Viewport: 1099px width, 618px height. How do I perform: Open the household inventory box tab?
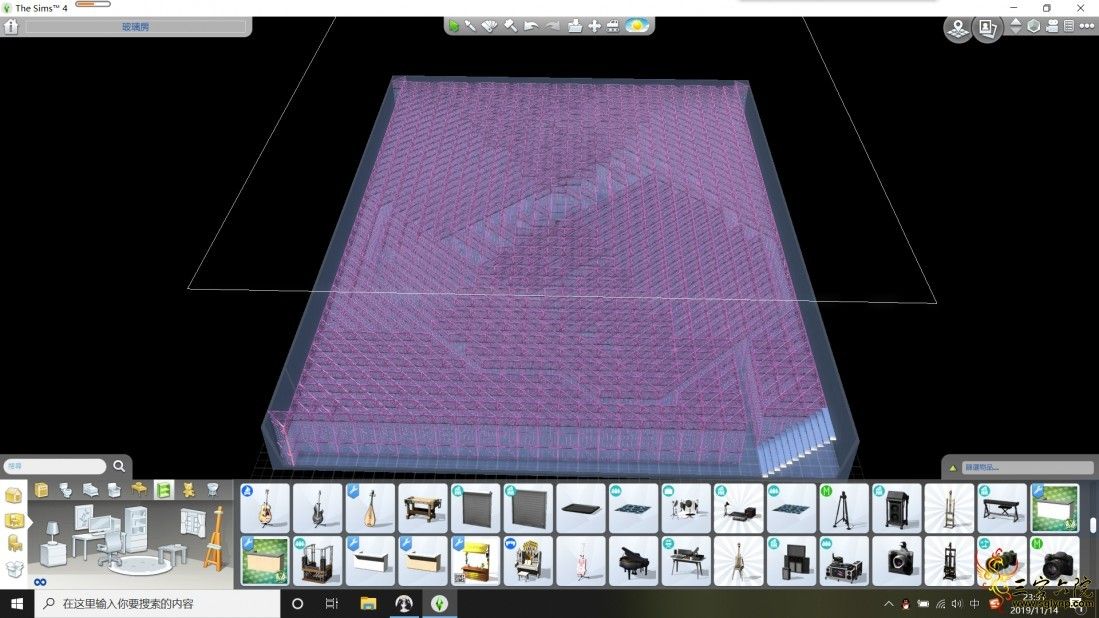(13, 569)
